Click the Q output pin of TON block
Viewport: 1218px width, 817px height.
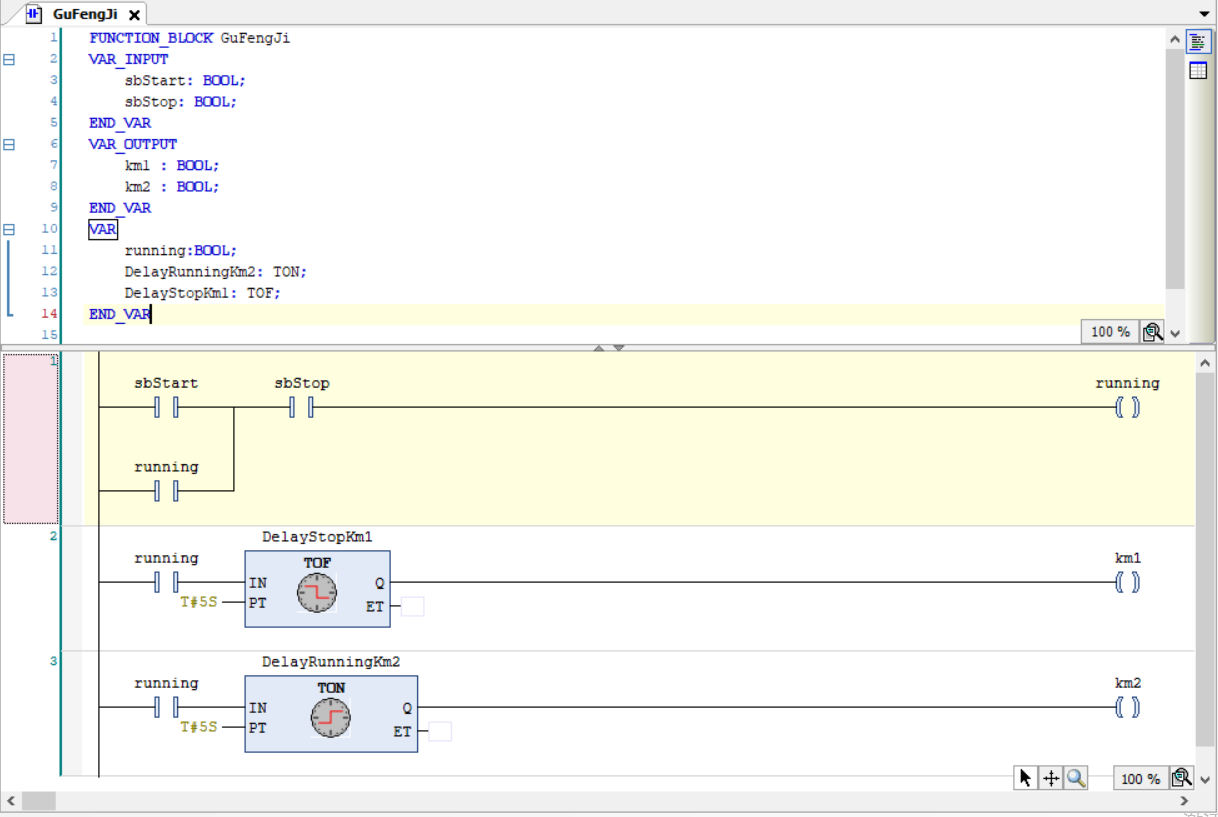click(407, 708)
